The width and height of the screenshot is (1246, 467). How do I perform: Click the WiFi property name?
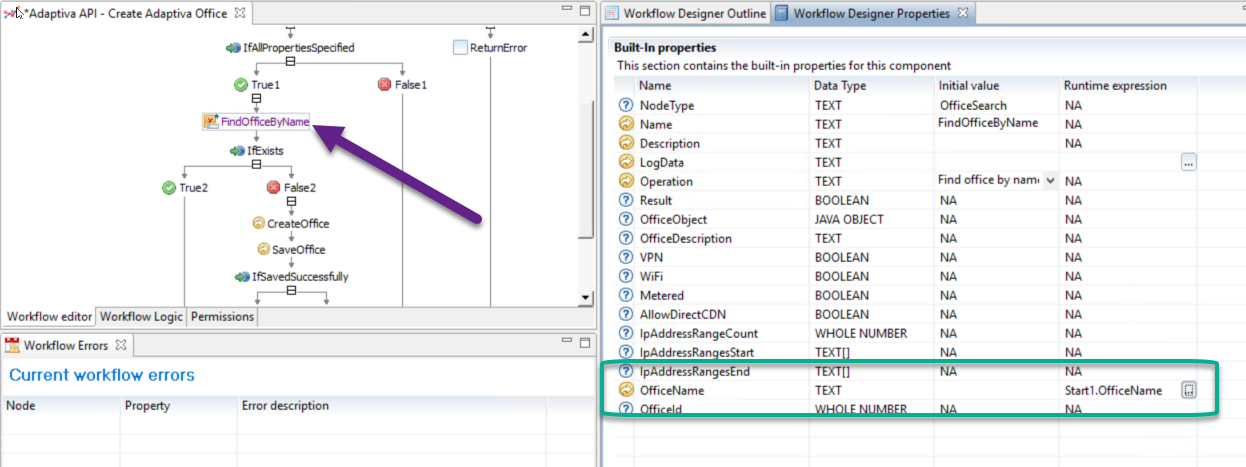pos(652,276)
